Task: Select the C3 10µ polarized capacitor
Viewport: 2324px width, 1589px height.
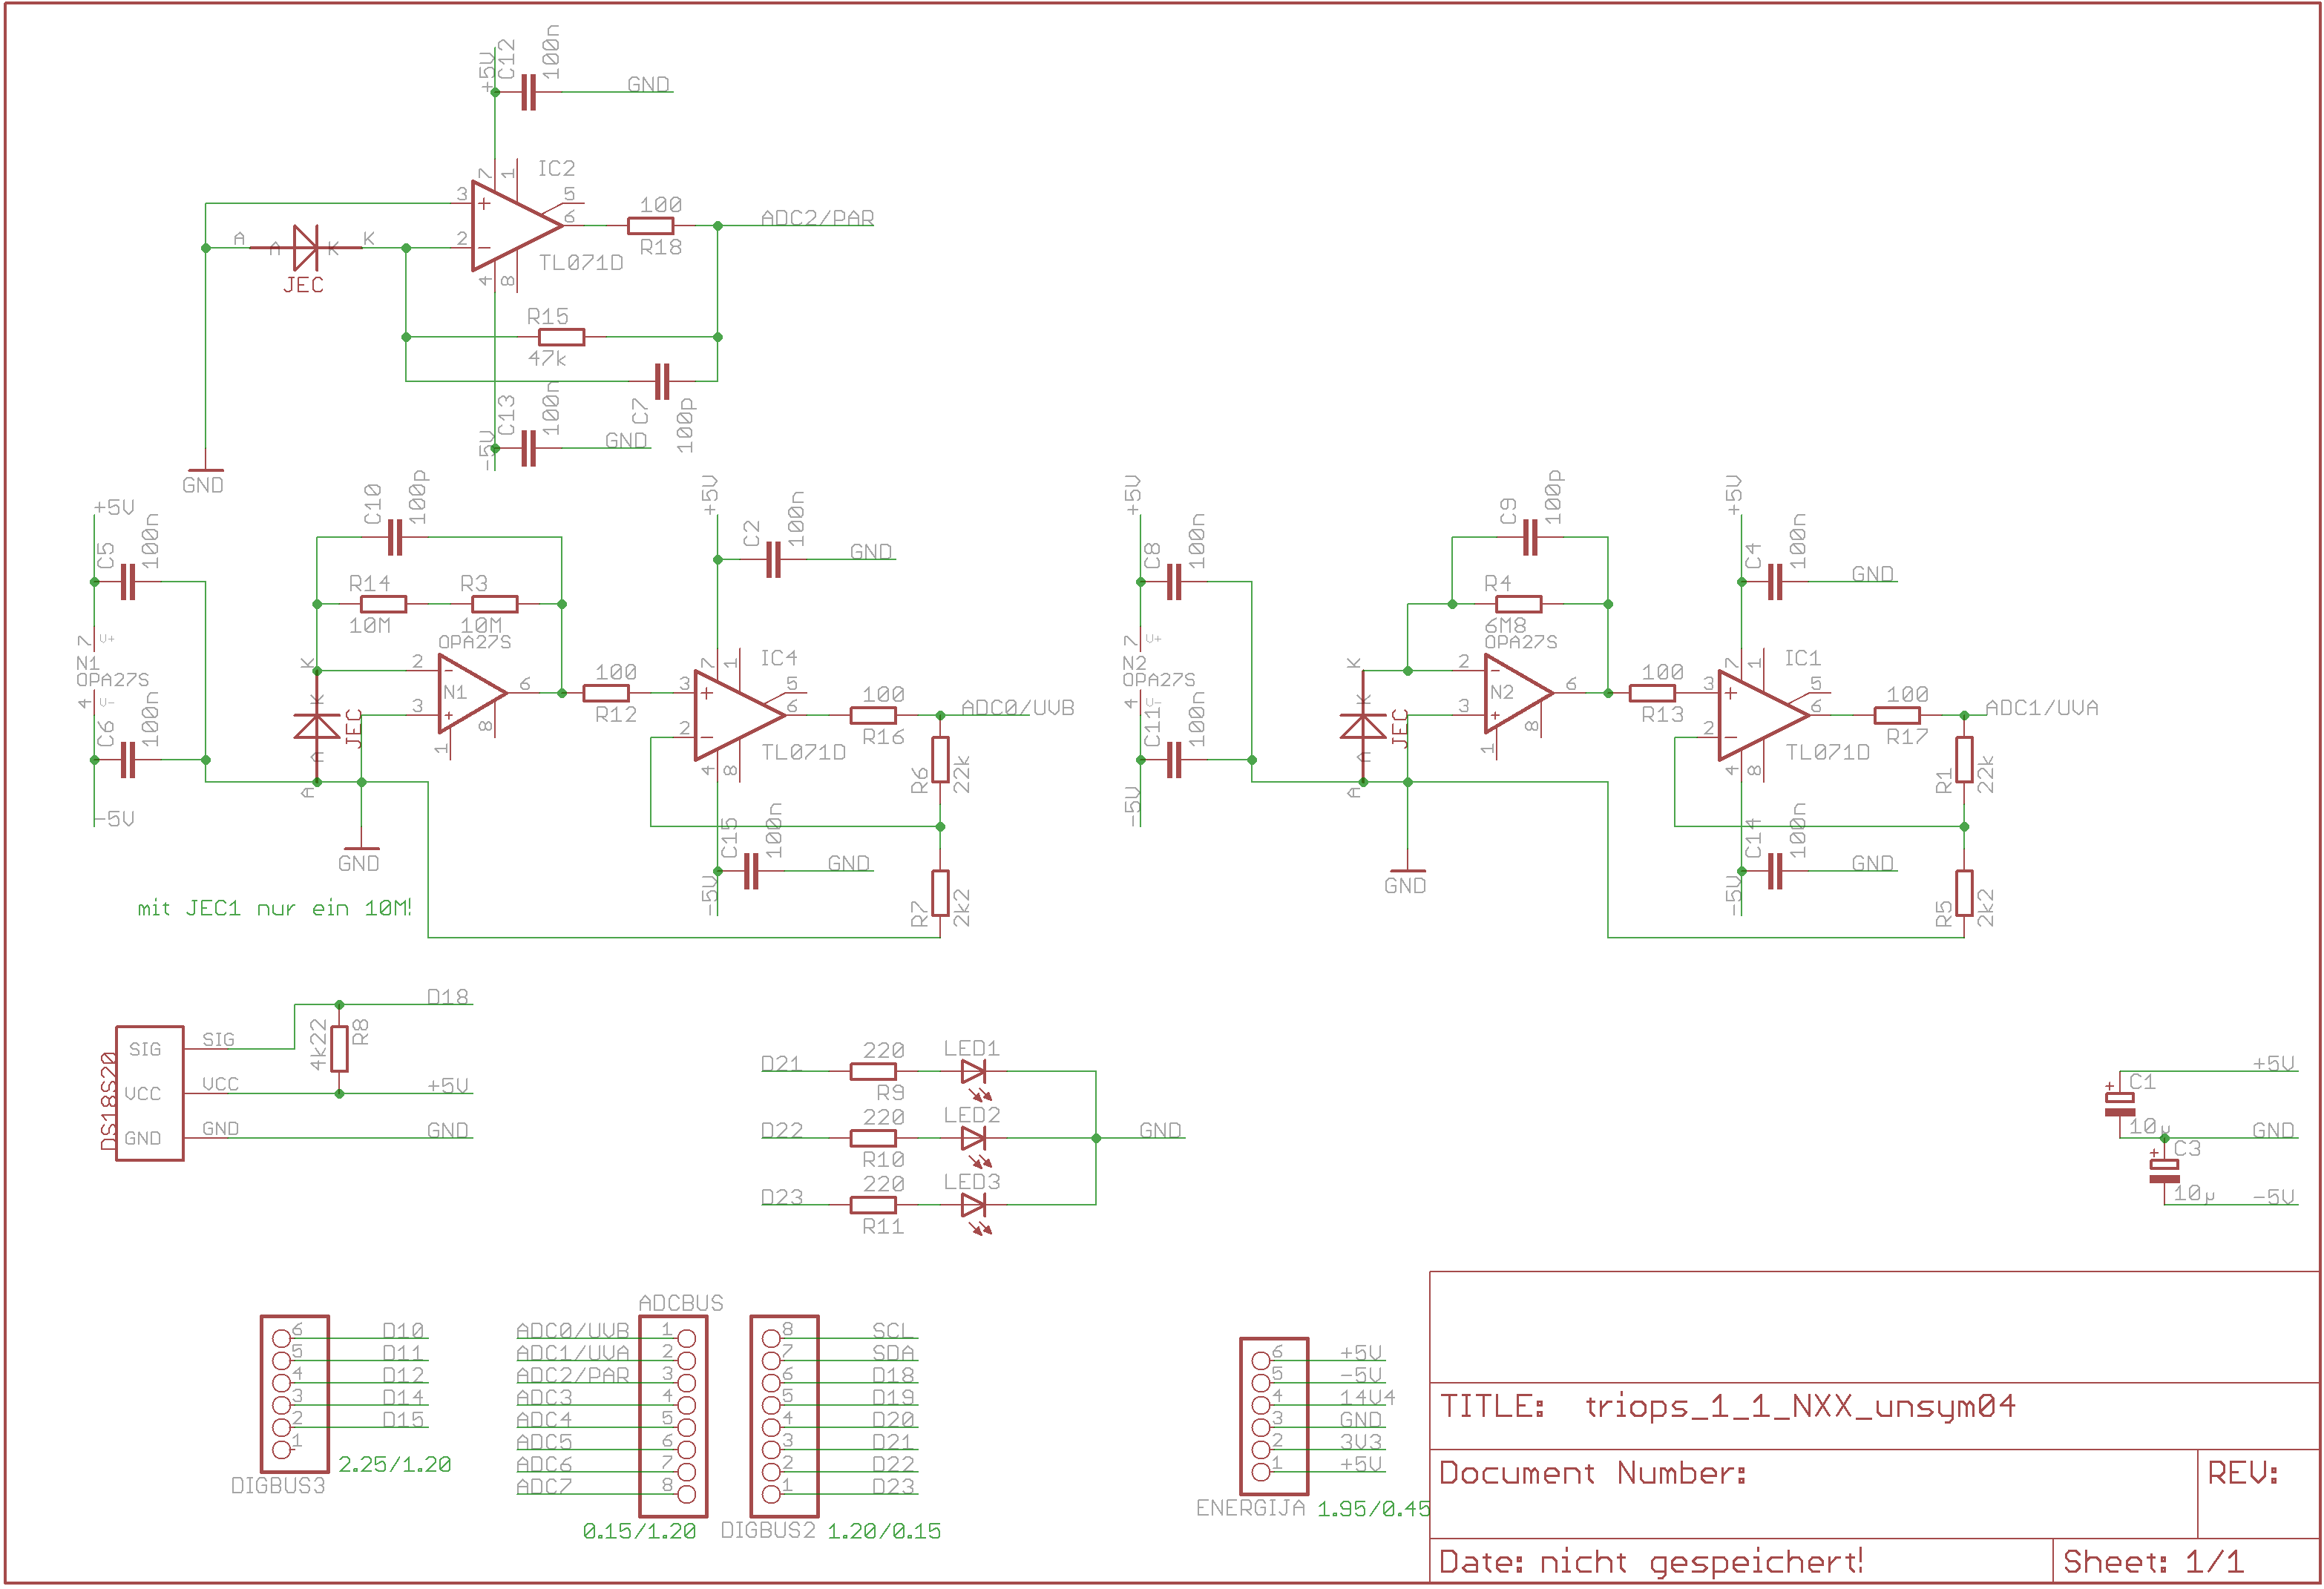Action: (2164, 1171)
